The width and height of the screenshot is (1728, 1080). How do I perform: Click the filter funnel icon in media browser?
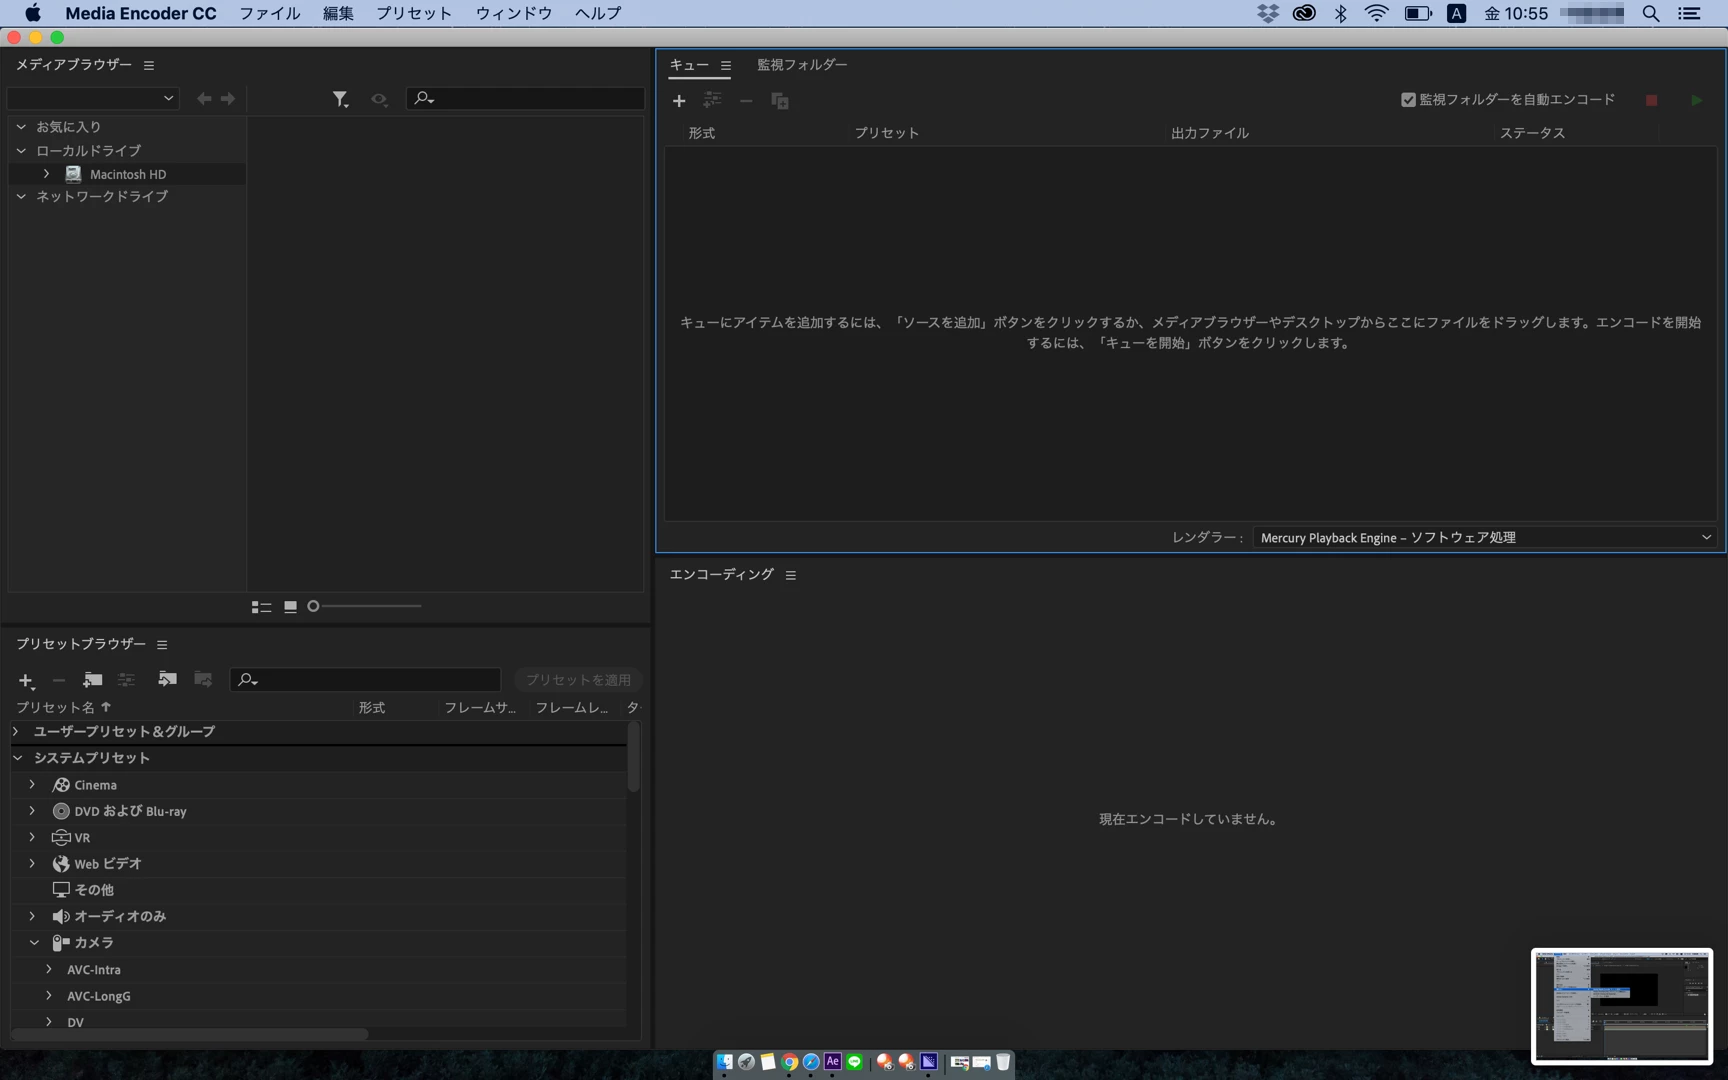340,99
